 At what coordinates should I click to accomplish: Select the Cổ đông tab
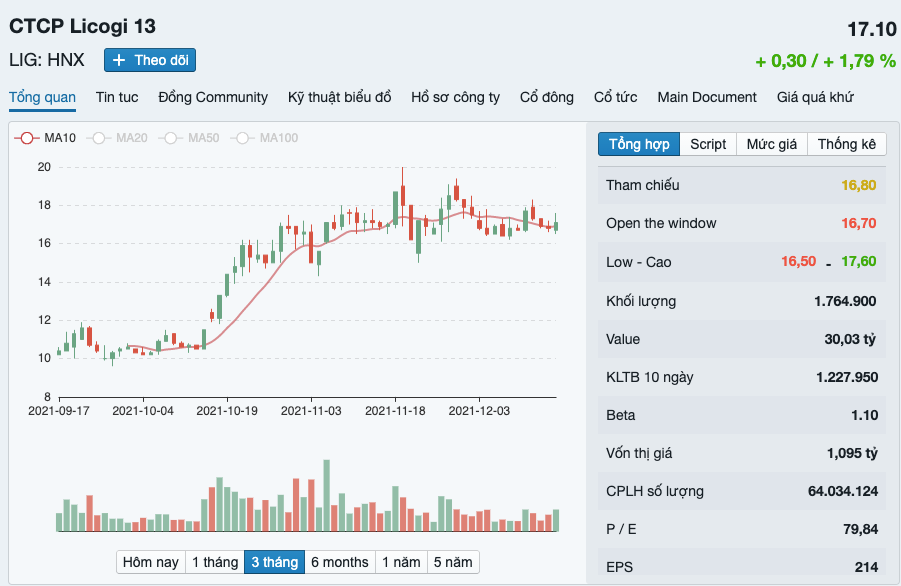point(547,97)
